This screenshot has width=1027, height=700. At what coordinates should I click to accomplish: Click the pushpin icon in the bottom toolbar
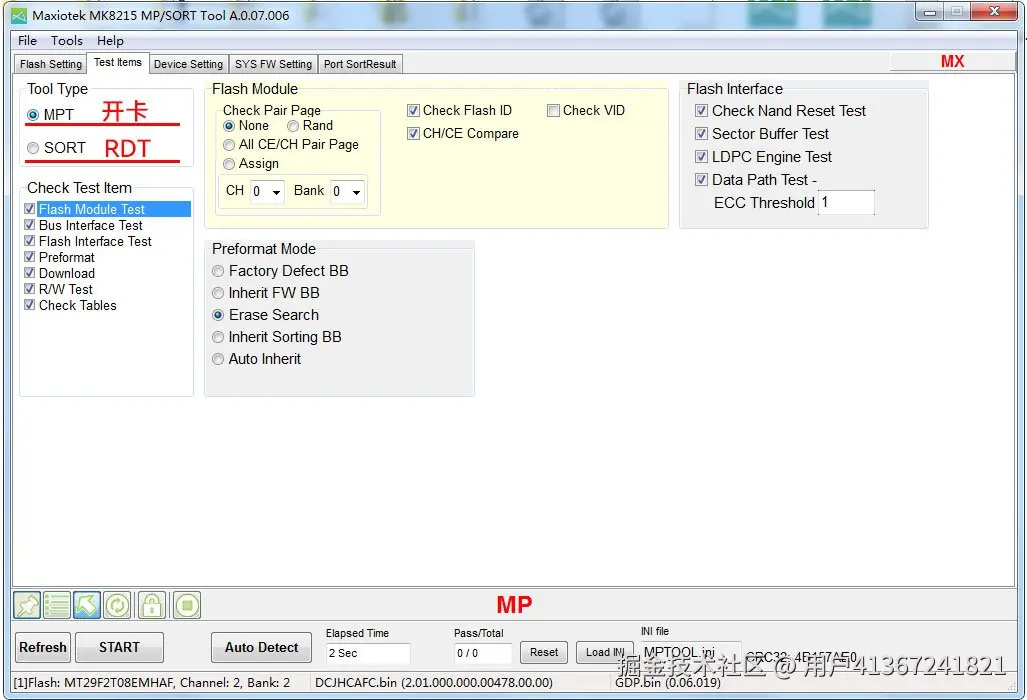28,605
